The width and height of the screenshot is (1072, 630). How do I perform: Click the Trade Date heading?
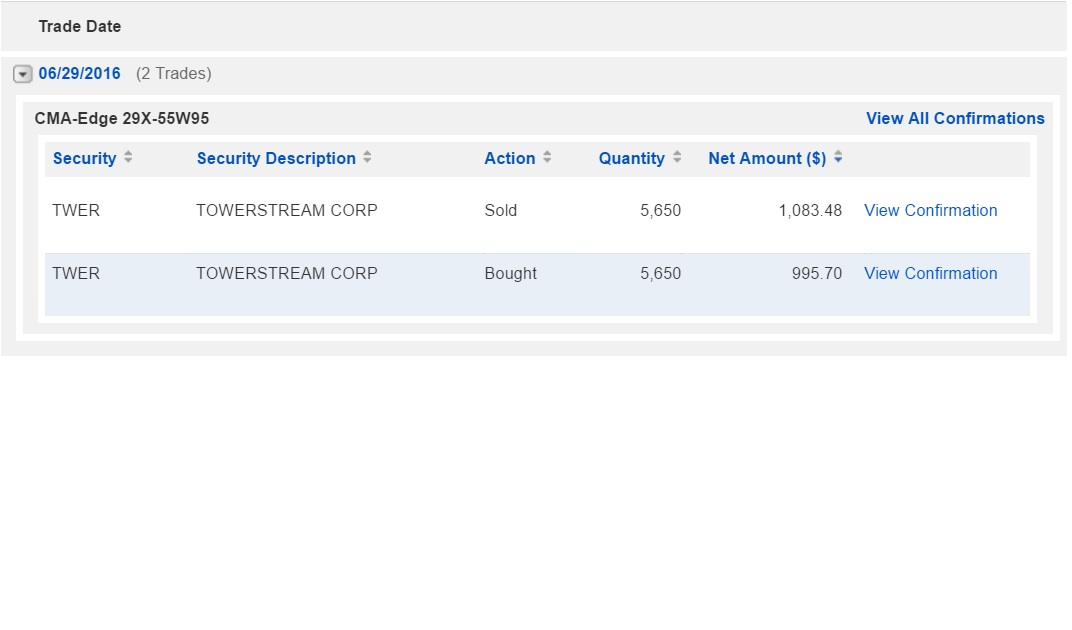tap(80, 26)
